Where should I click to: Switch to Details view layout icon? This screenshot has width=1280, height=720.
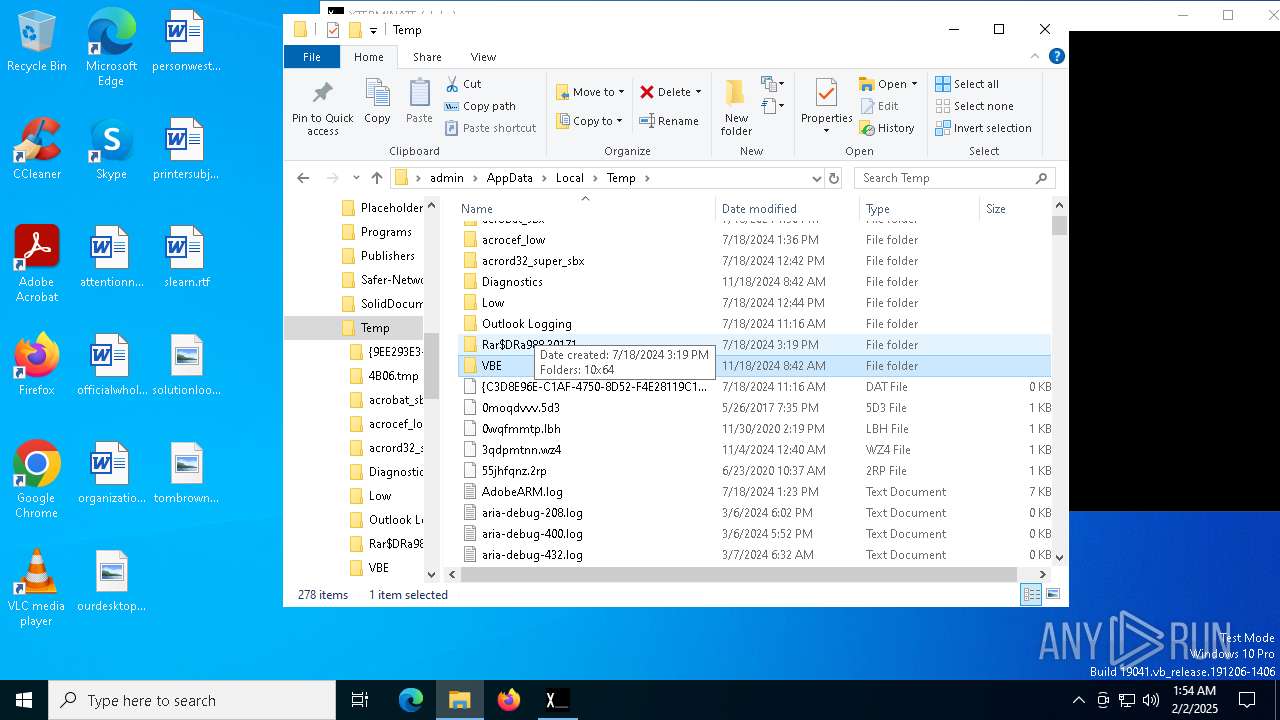coord(1031,595)
